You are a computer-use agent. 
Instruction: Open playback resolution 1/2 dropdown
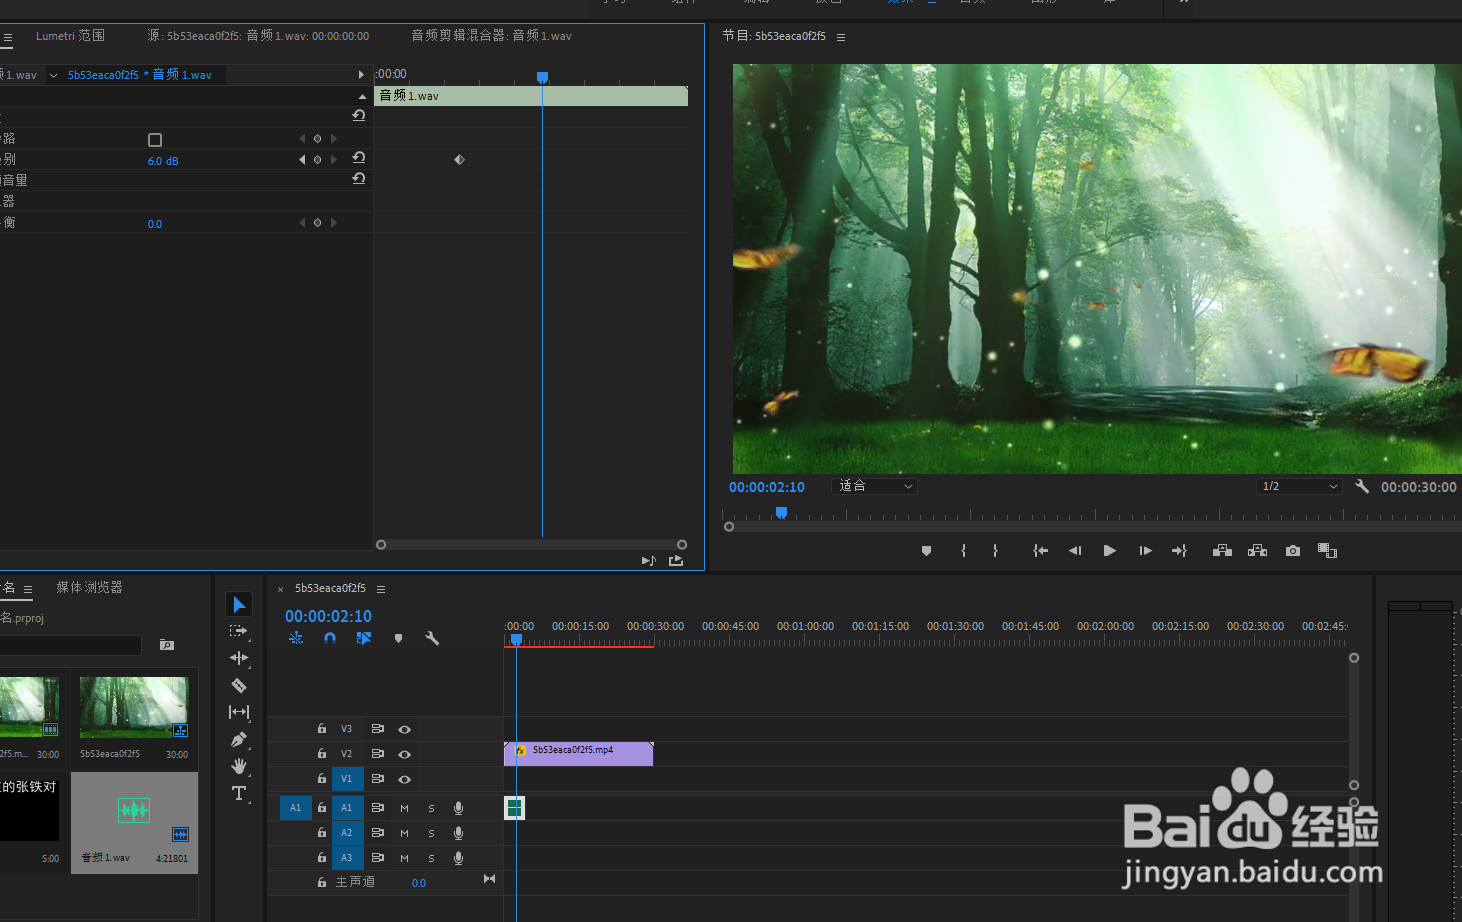[1298, 486]
